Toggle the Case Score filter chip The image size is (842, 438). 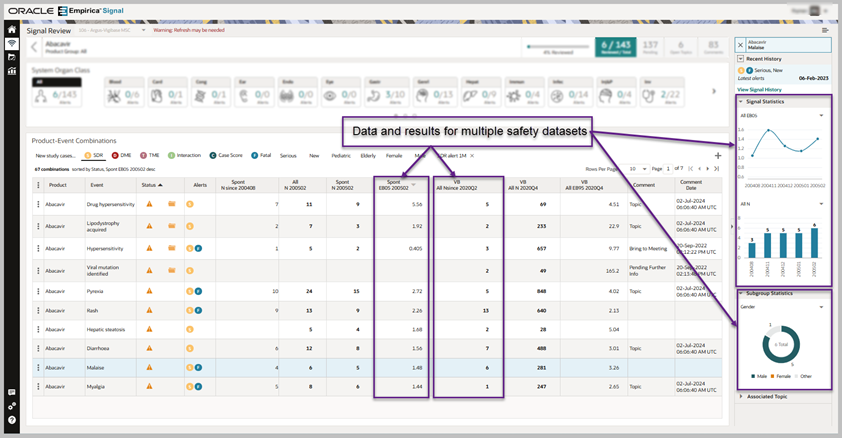[x=226, y=156]
